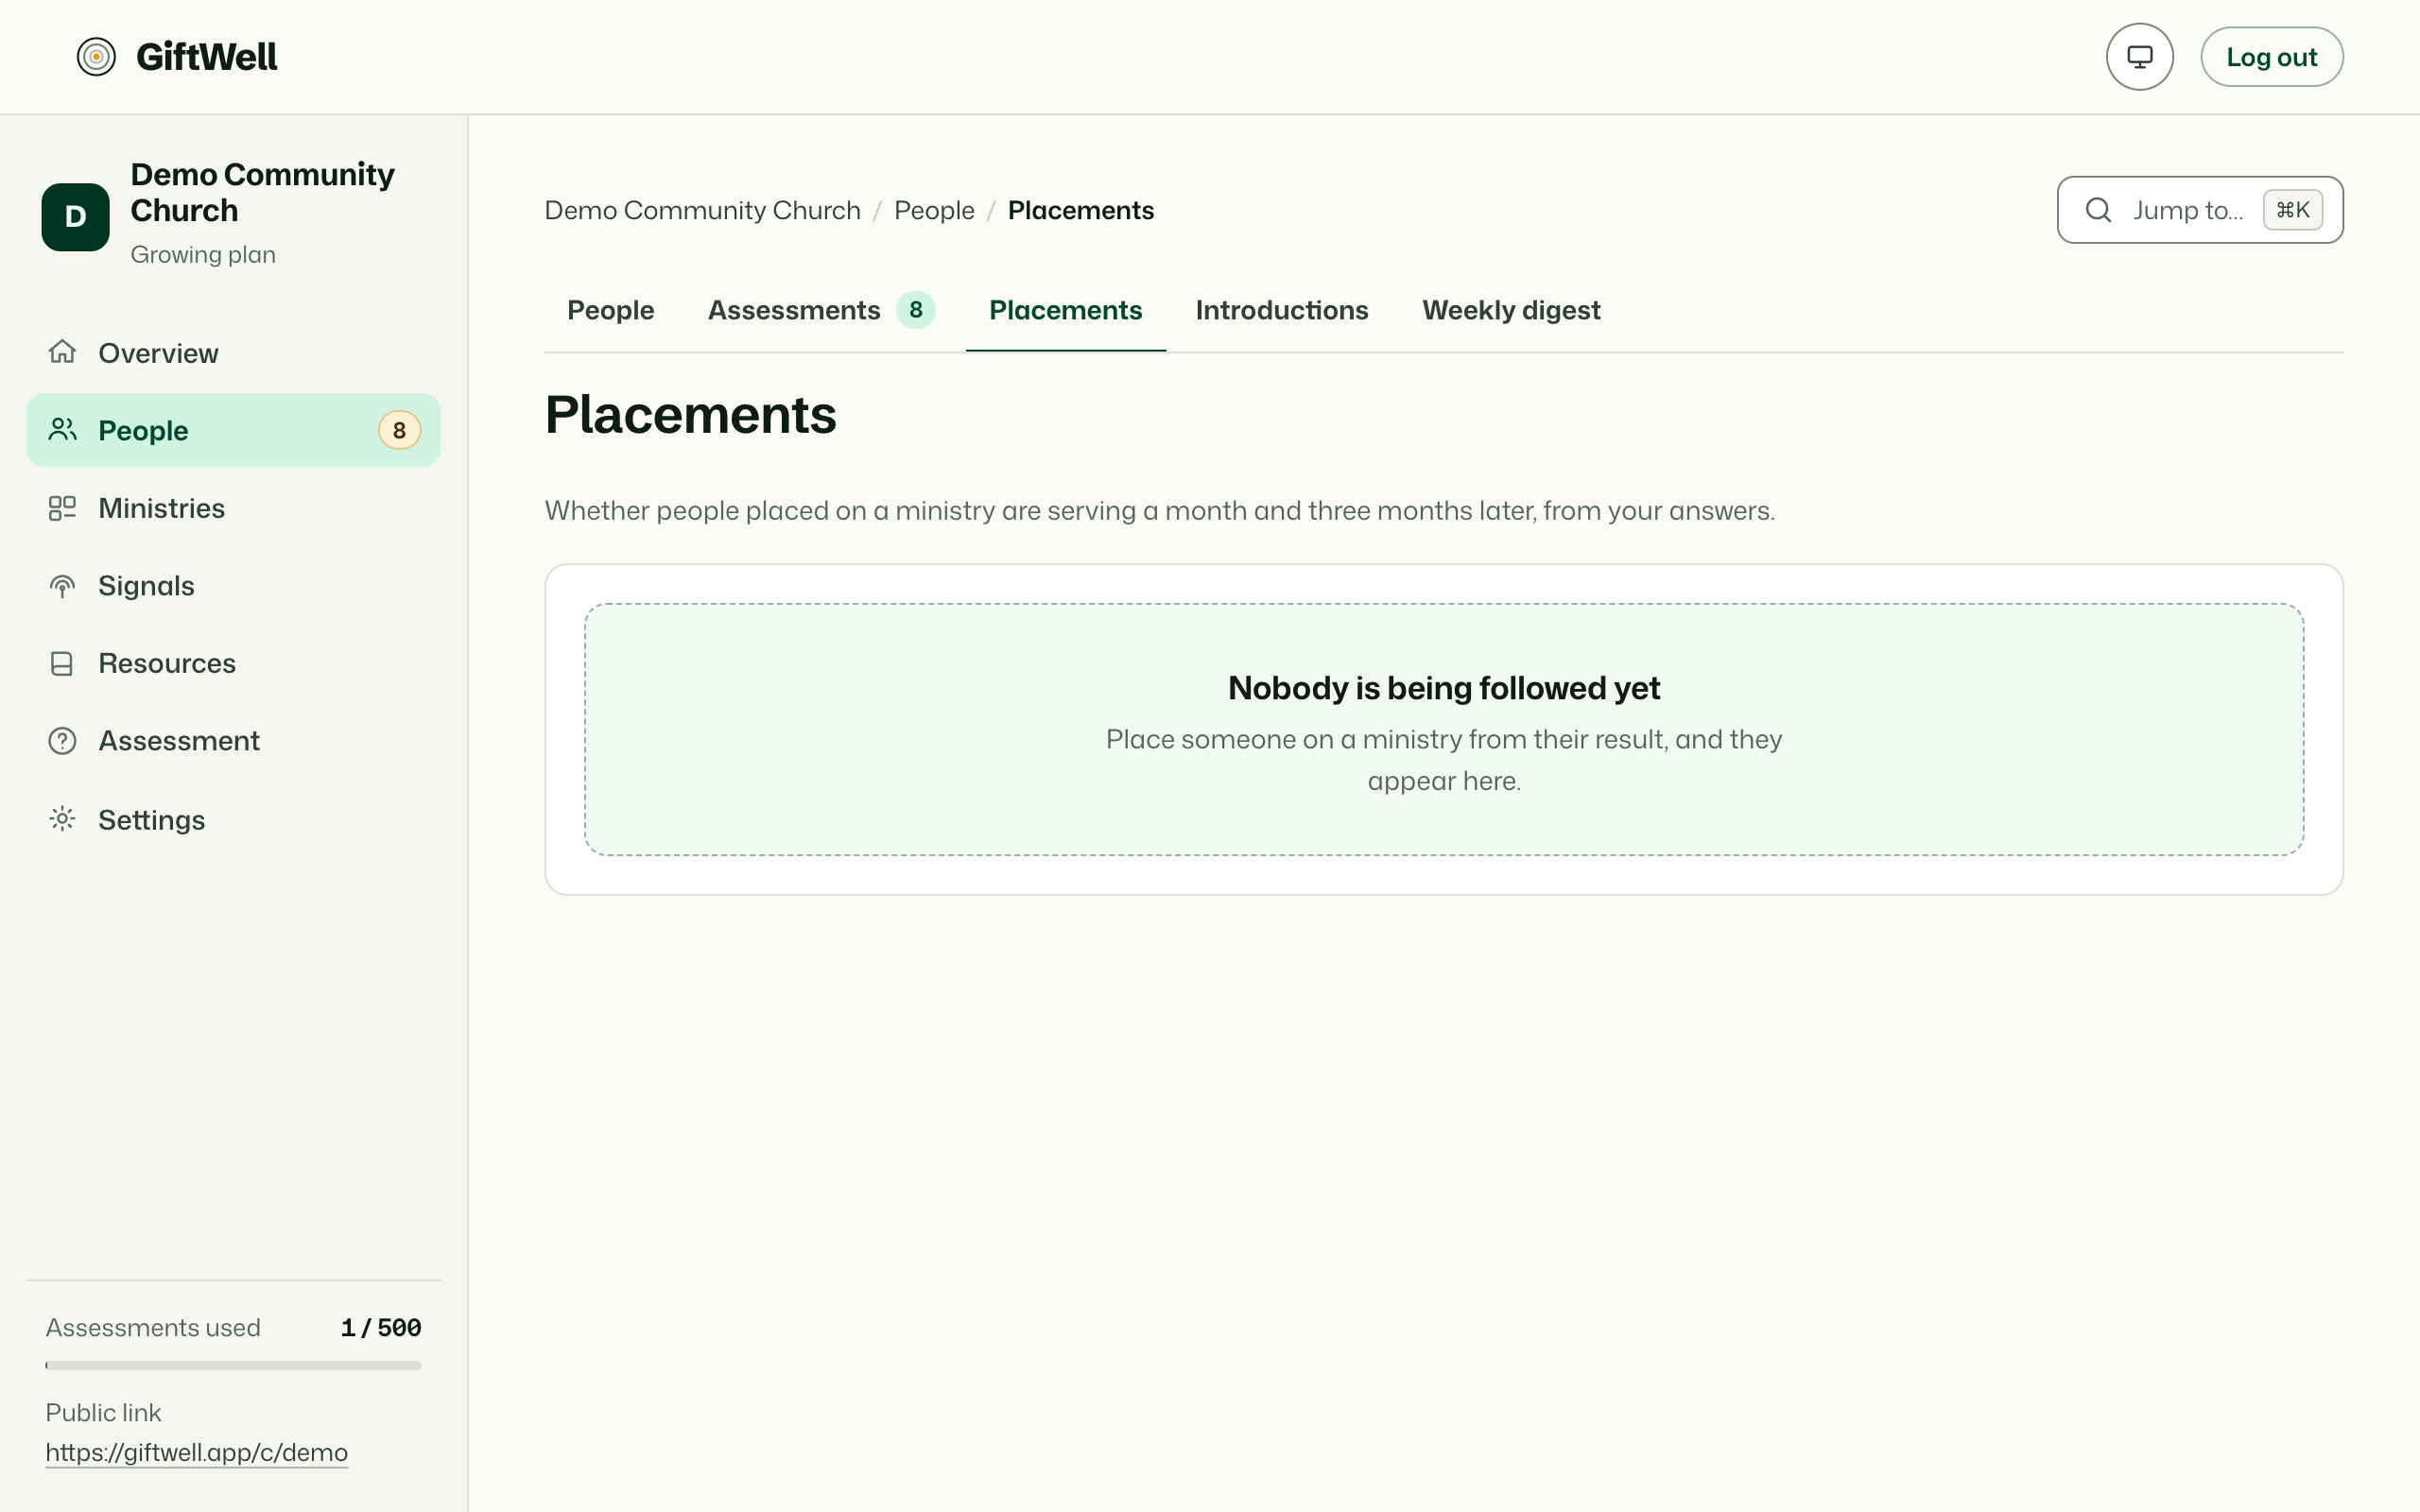Click the Assessments tab count badge 8

point(915,310)
